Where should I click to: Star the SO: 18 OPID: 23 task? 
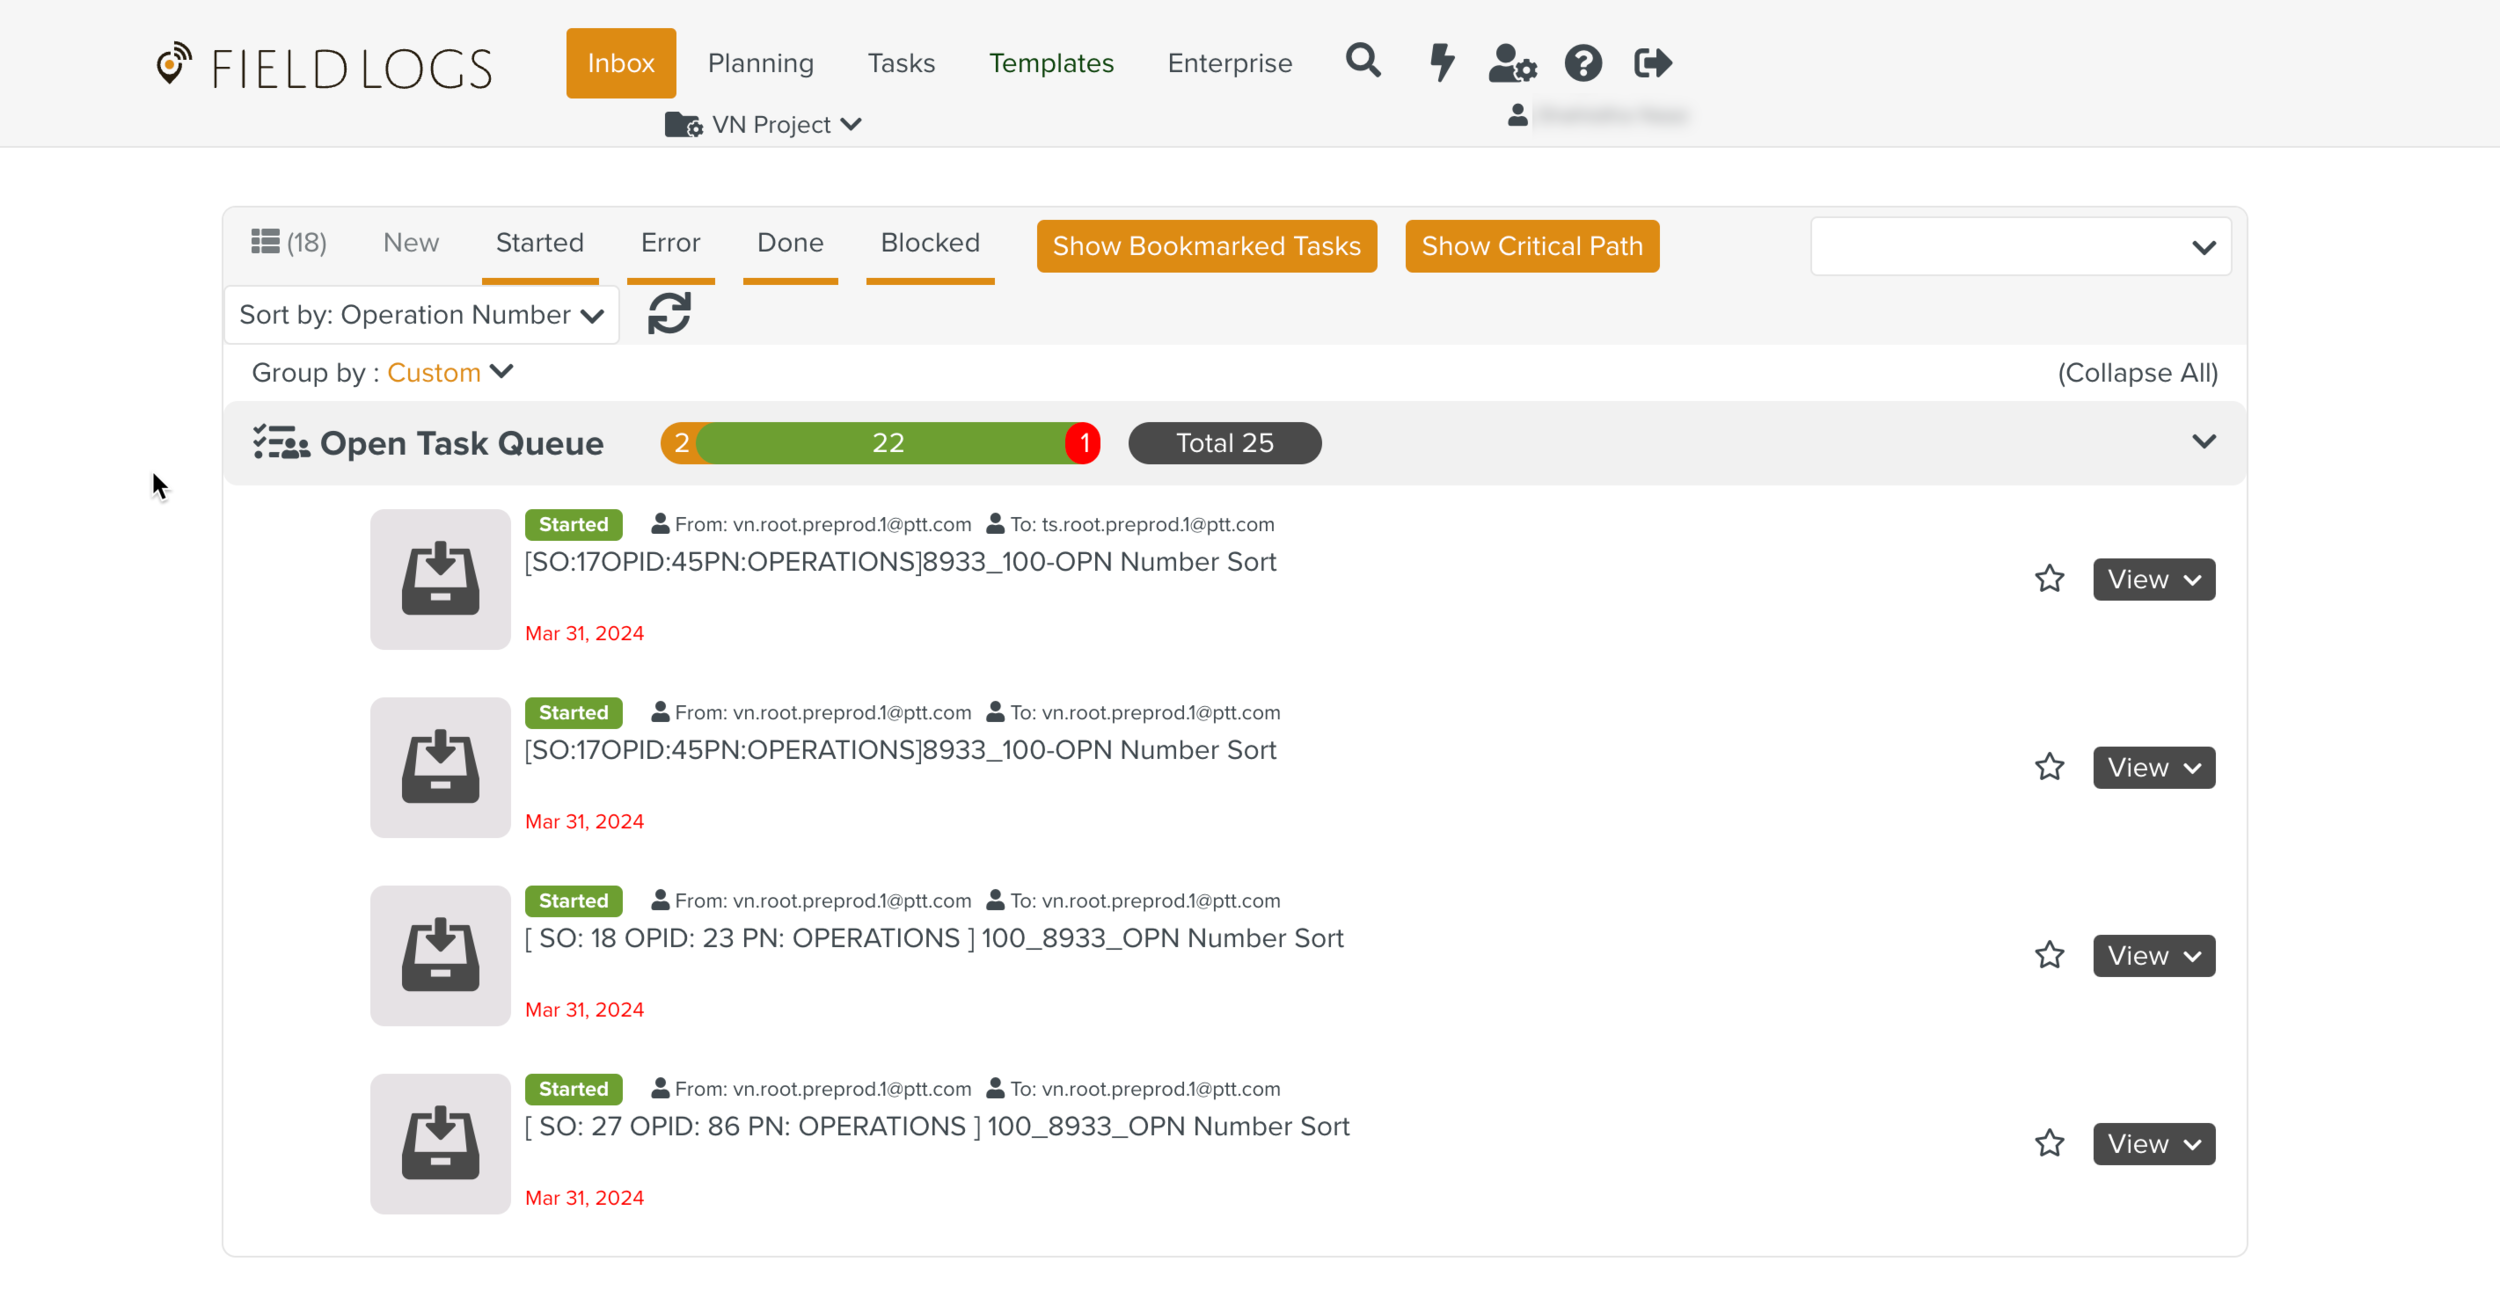(x=2049, y=955)
